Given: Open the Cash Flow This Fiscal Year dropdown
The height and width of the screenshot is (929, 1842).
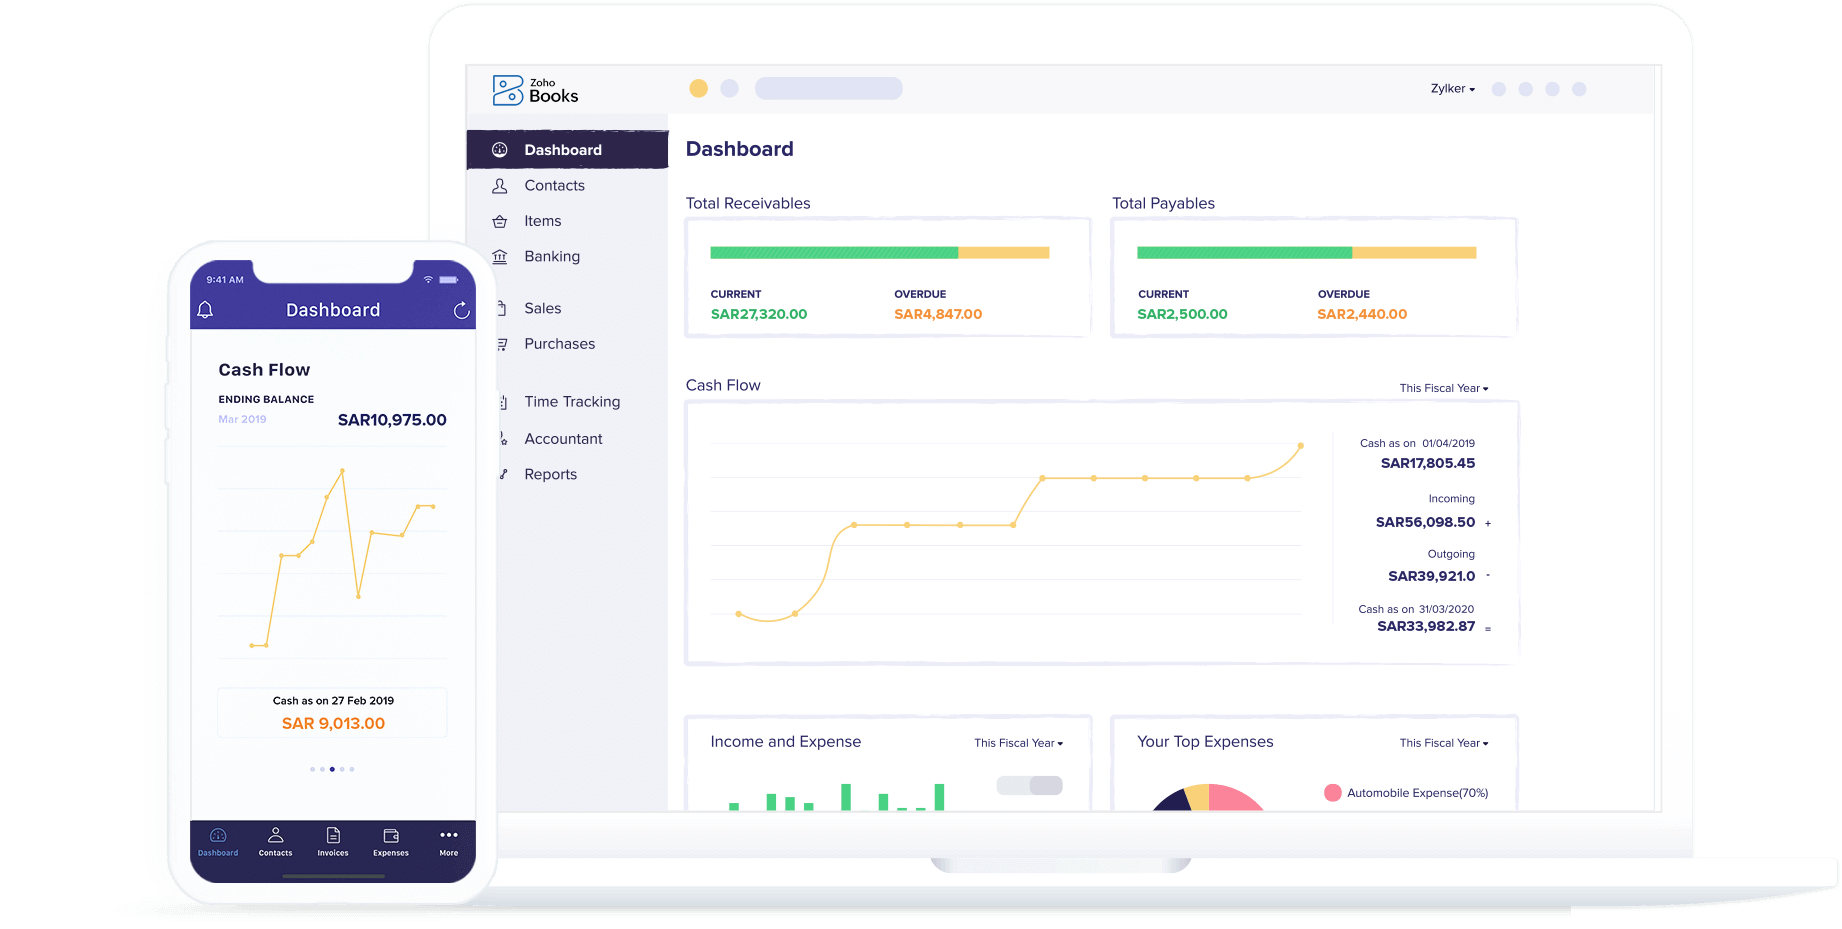Looking at the screenshot, I should point(1443,388).
